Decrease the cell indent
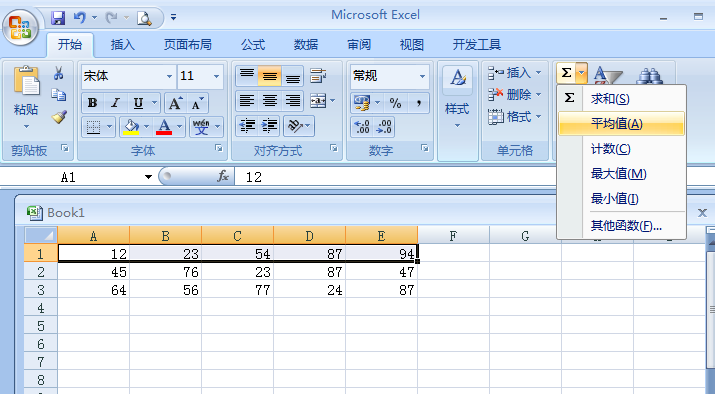This screenshot has width=715, height=394. pos(247,125)
